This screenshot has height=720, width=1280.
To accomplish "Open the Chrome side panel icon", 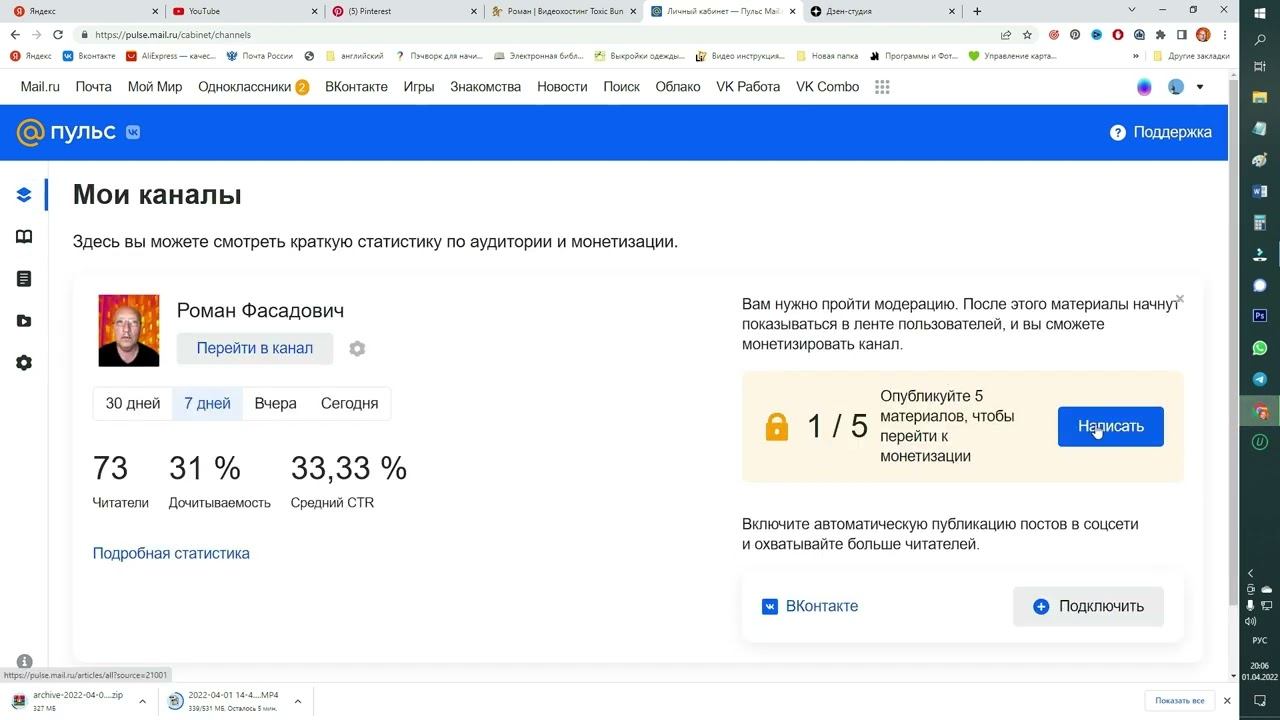I will [x=1181, y=35].
